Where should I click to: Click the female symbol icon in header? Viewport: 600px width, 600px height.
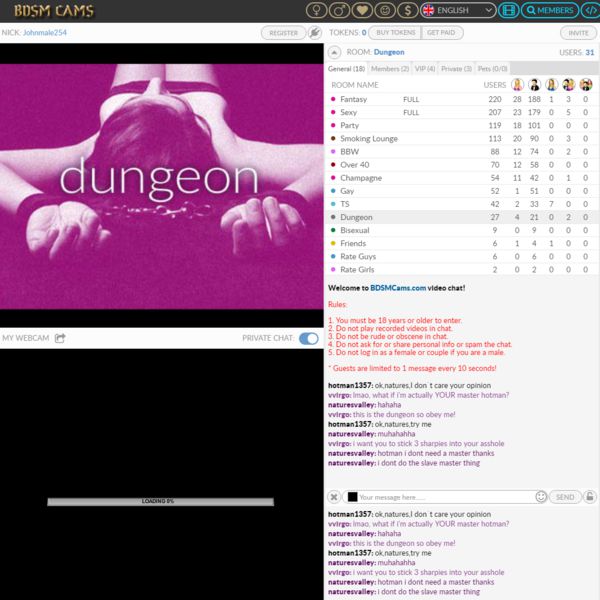click(x=316, y=11)
